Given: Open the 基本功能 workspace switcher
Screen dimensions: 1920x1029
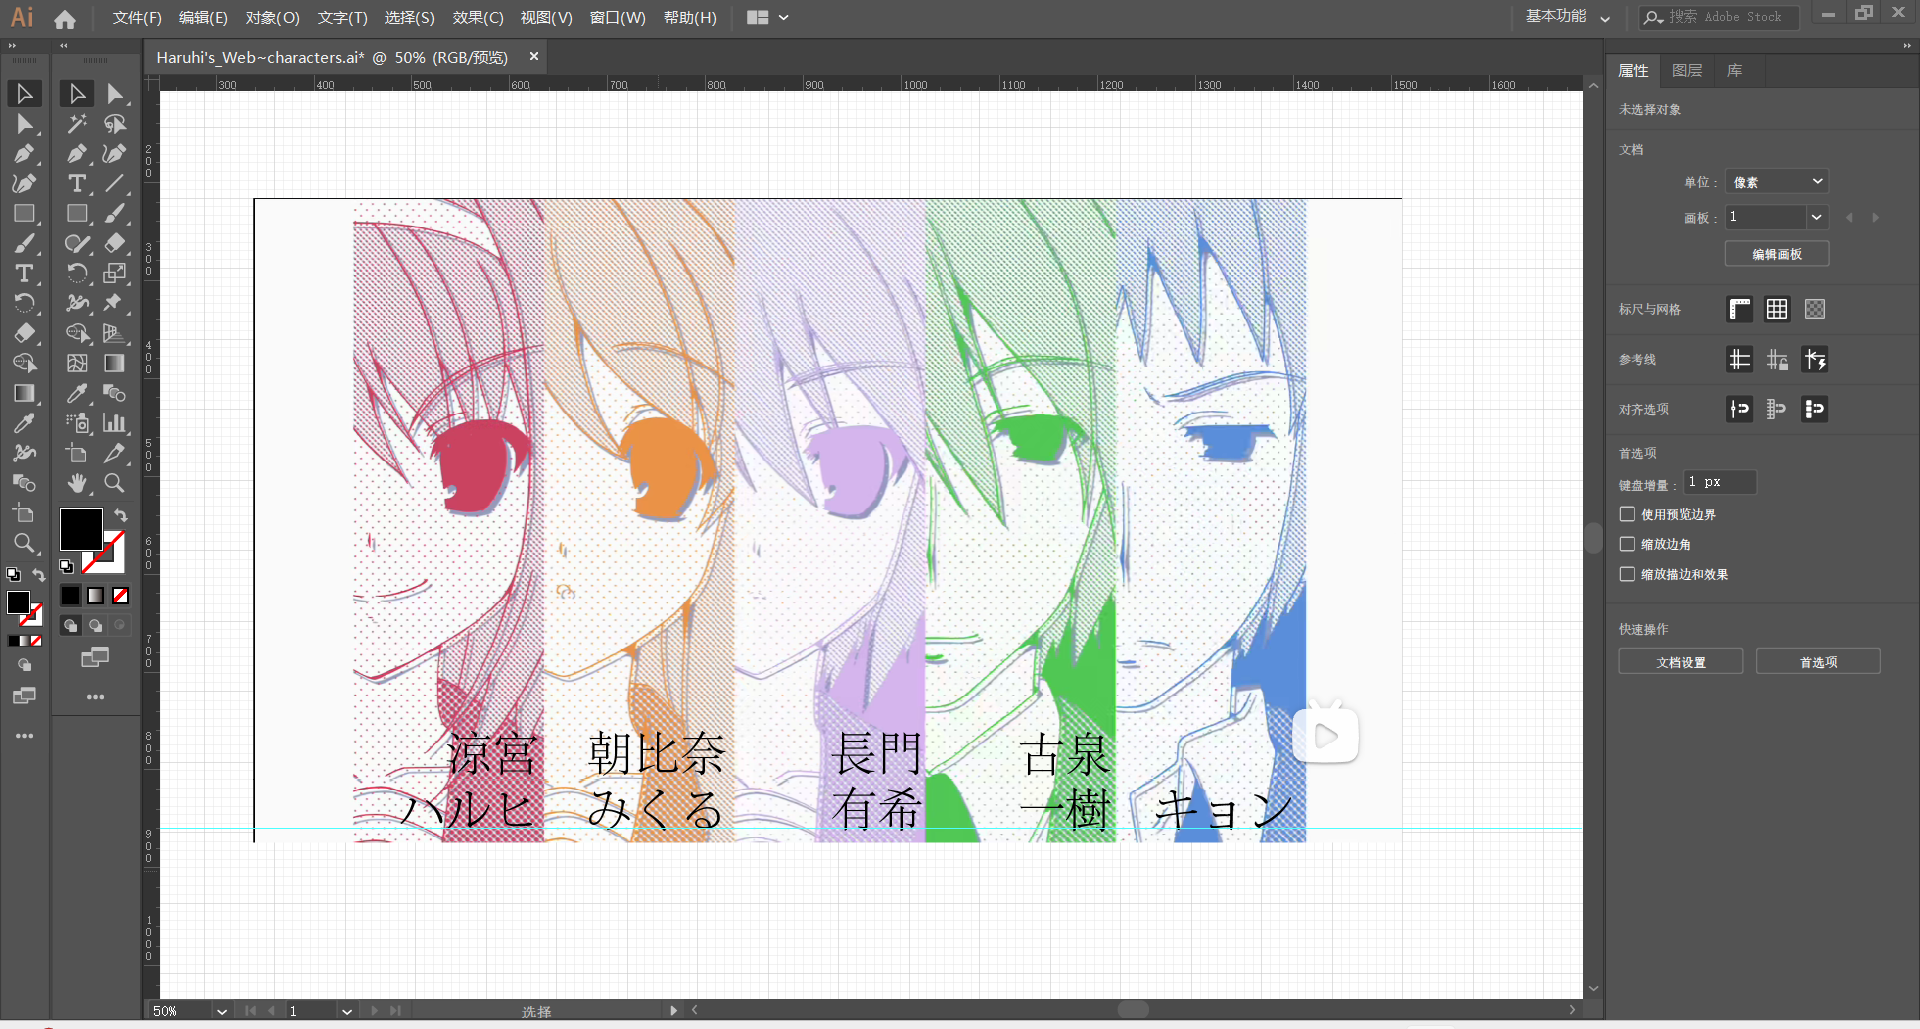Looking at the screenshot, I should tap(1568, 17).
